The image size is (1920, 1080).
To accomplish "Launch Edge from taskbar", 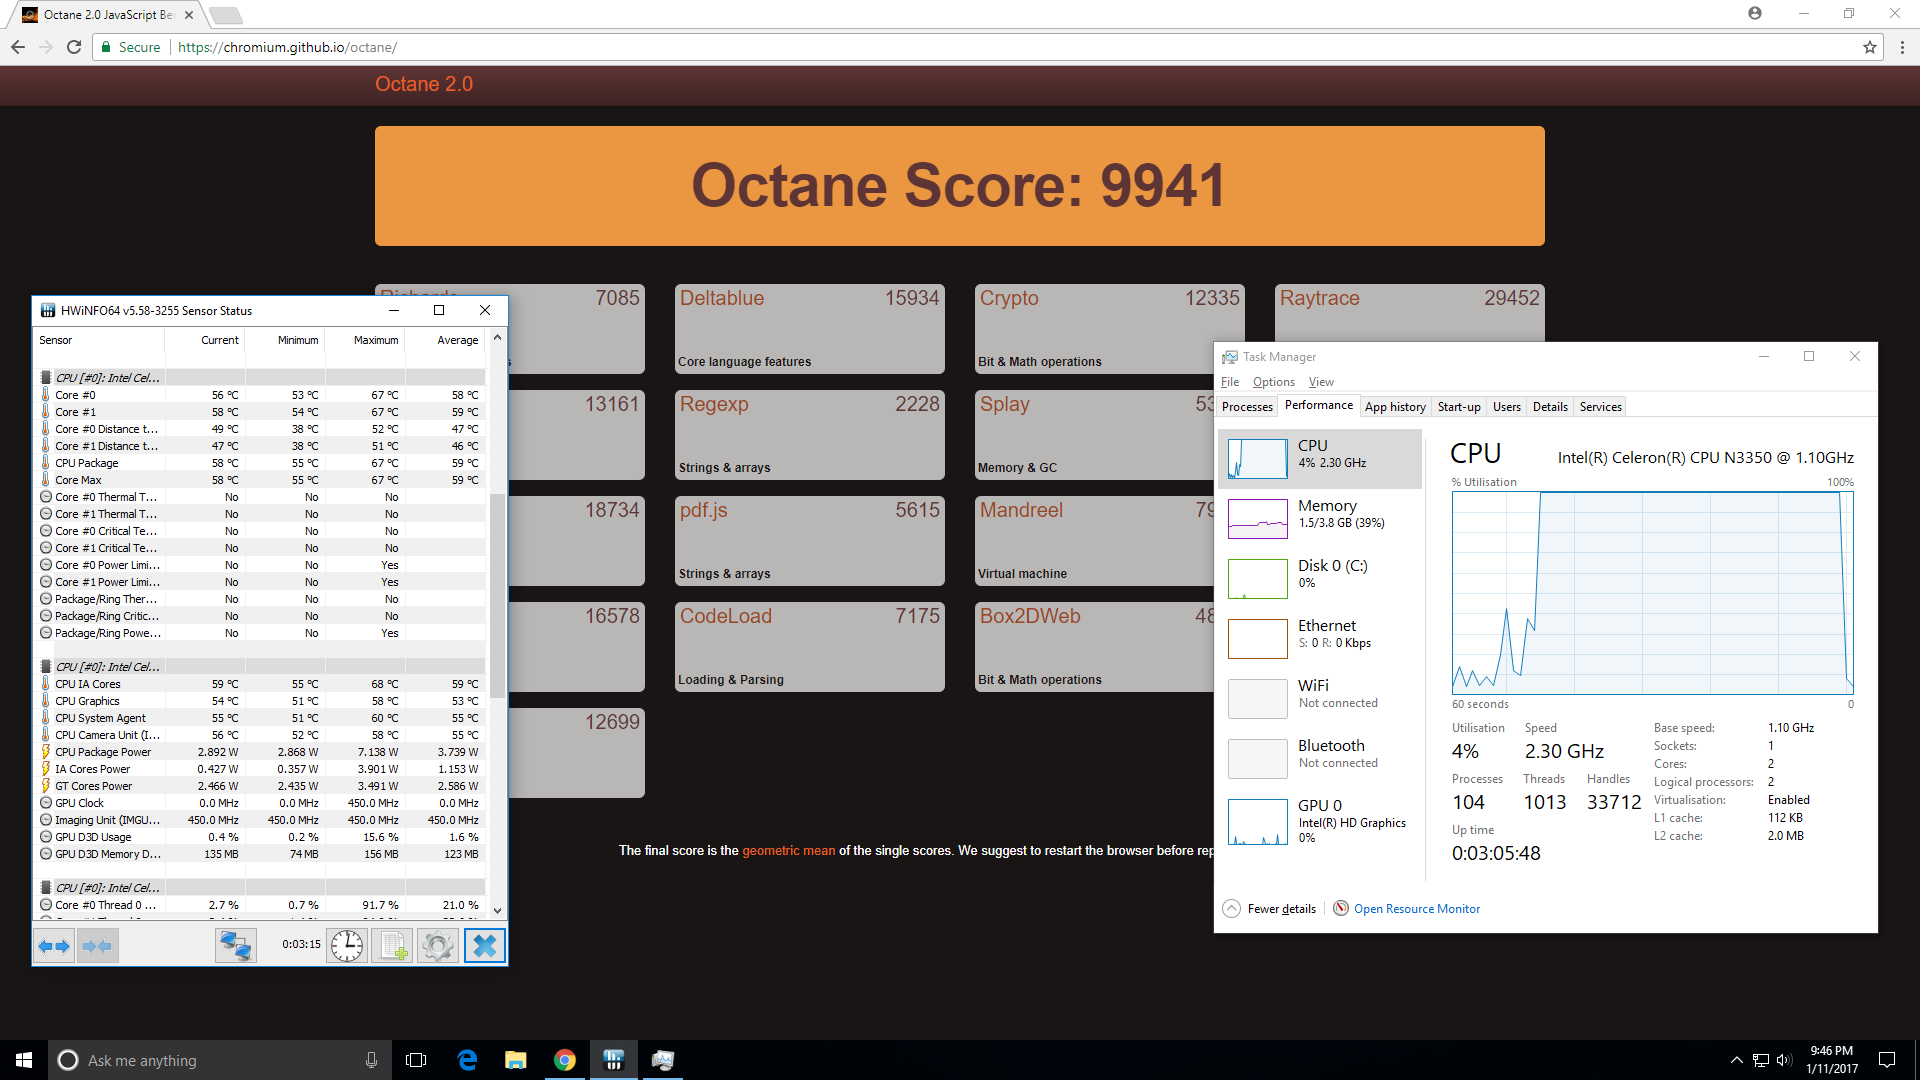I will [x=467, y=1060].
